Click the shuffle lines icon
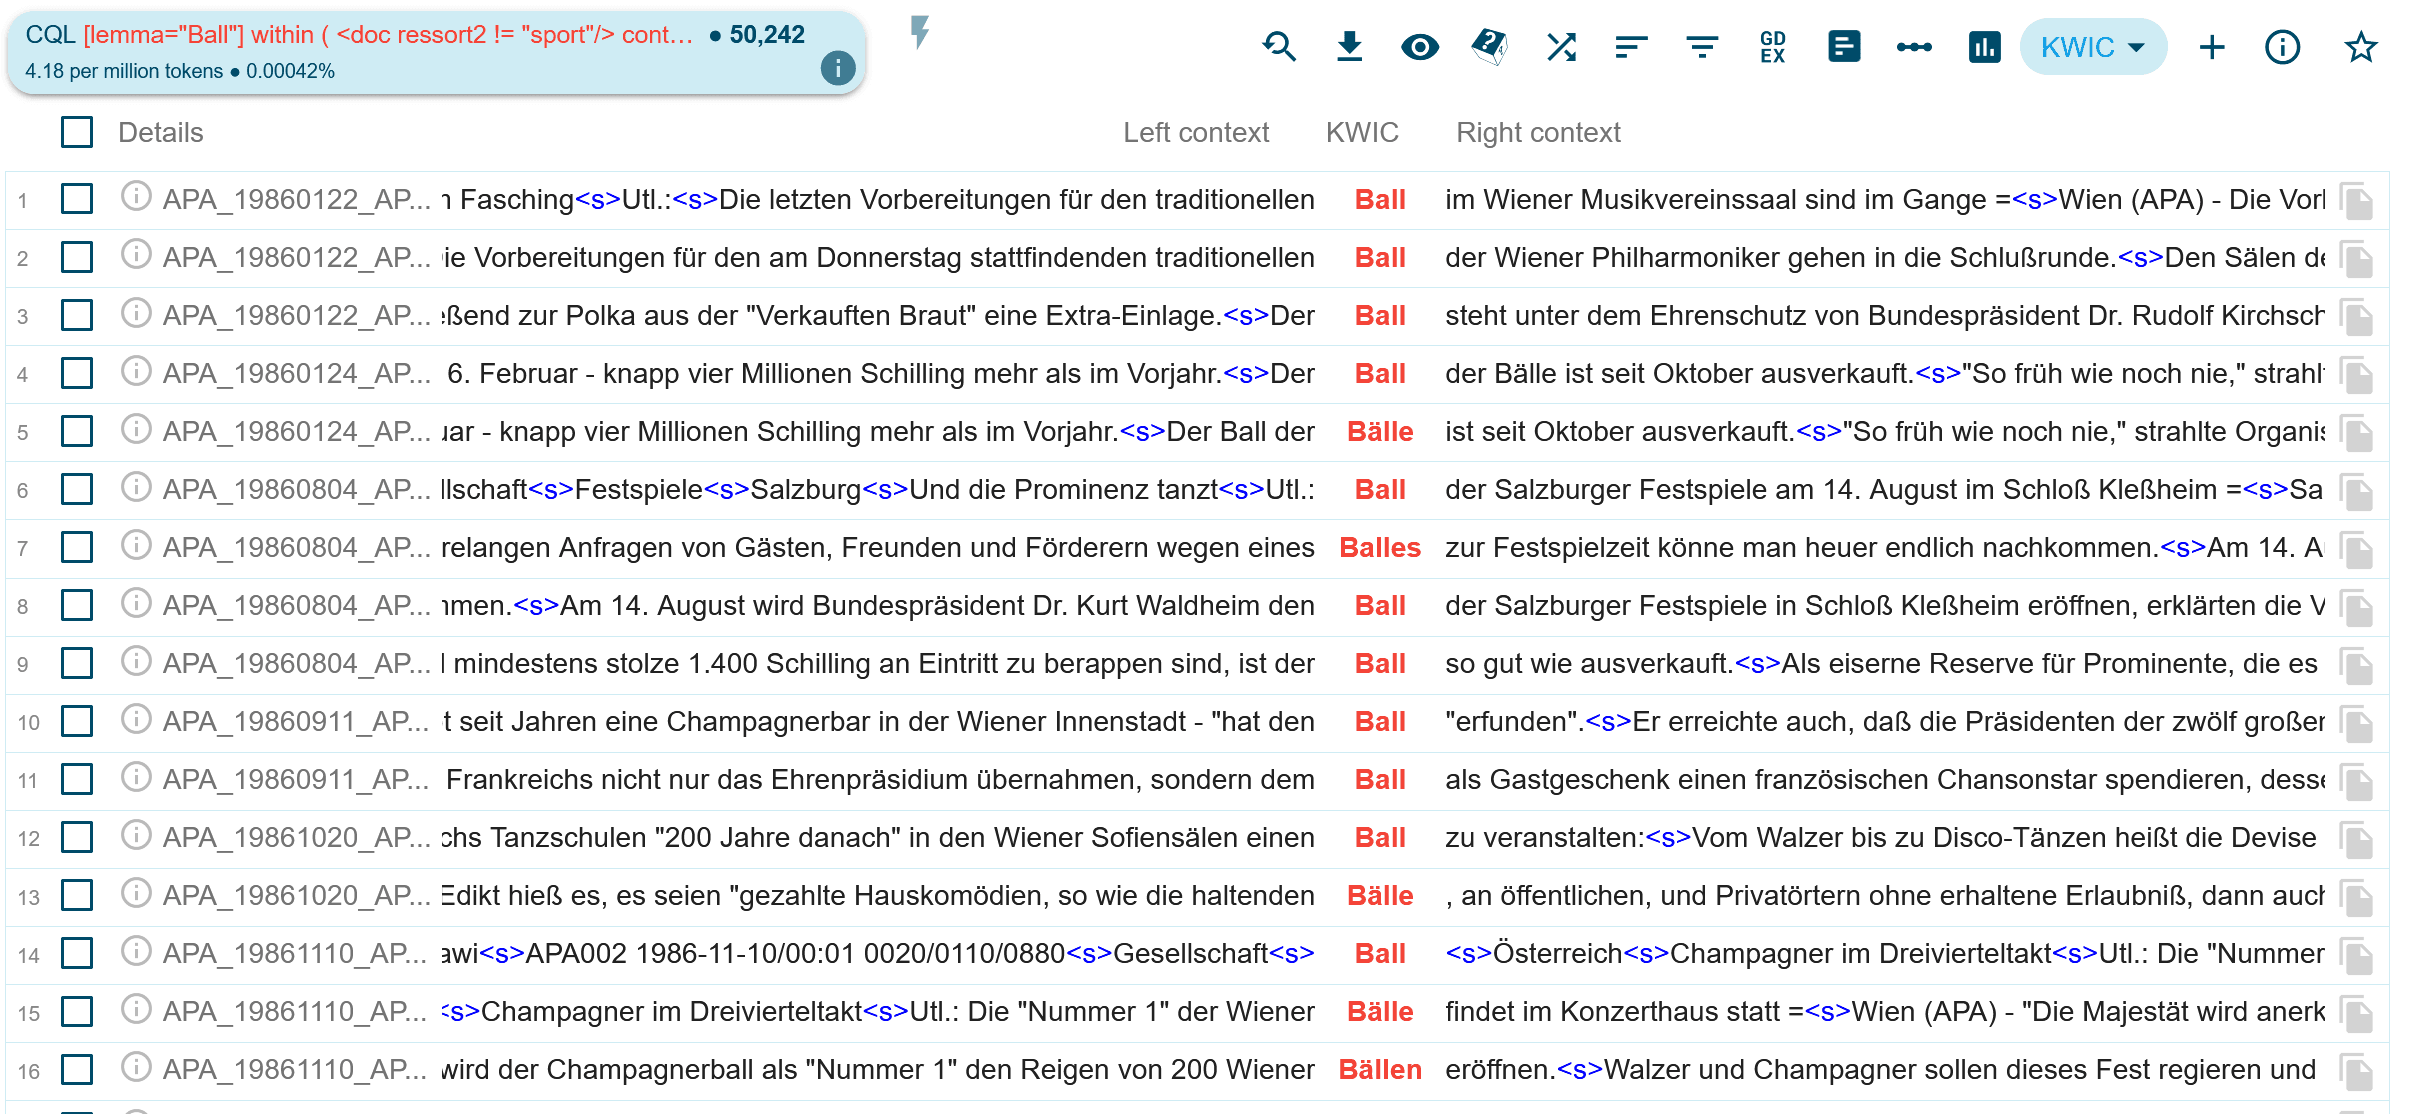This screenshot has height=1114, width=2411. [x=1561, y=47]
